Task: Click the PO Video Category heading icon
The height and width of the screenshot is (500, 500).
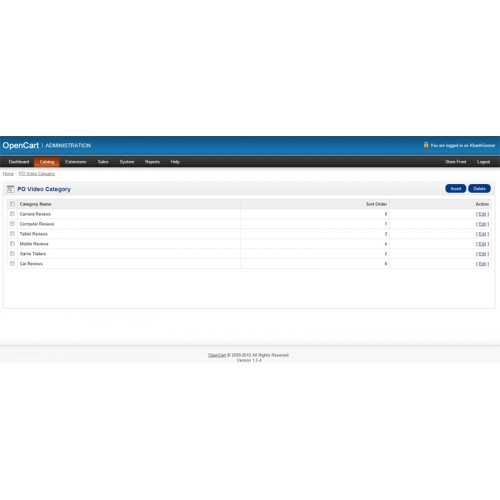Action: (10, 189)
